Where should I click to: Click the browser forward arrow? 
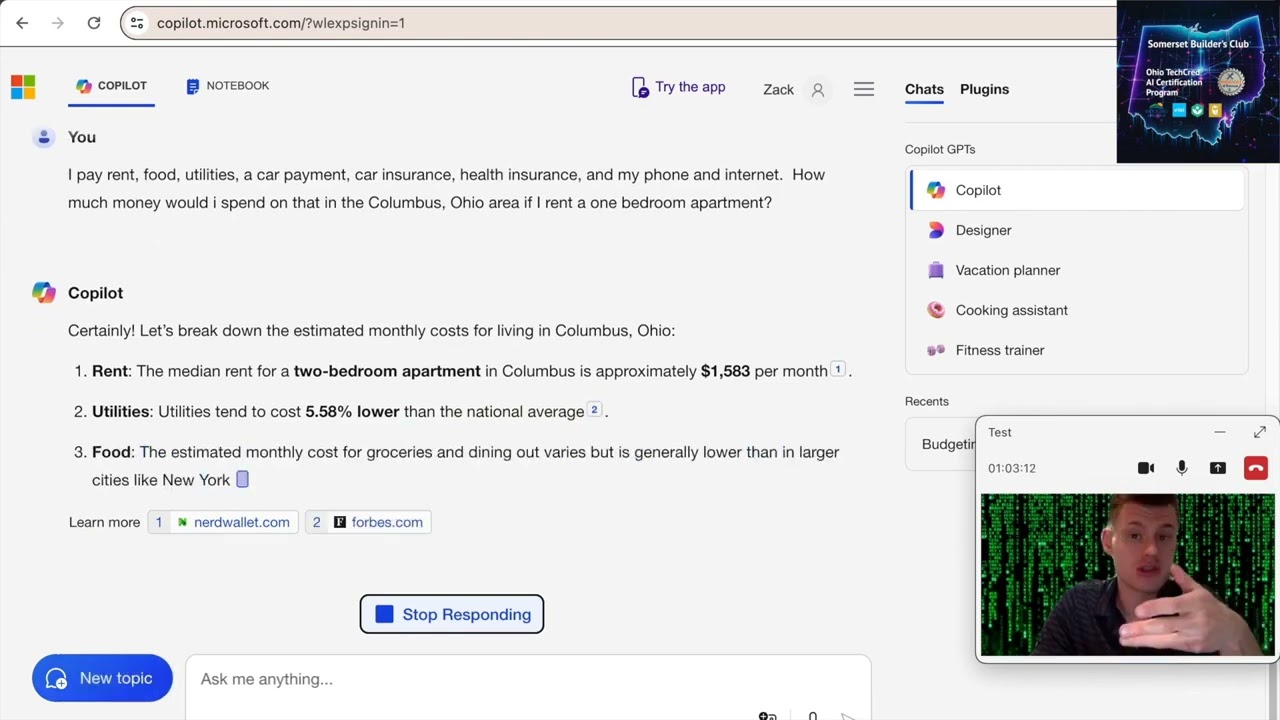pos(58,23)
